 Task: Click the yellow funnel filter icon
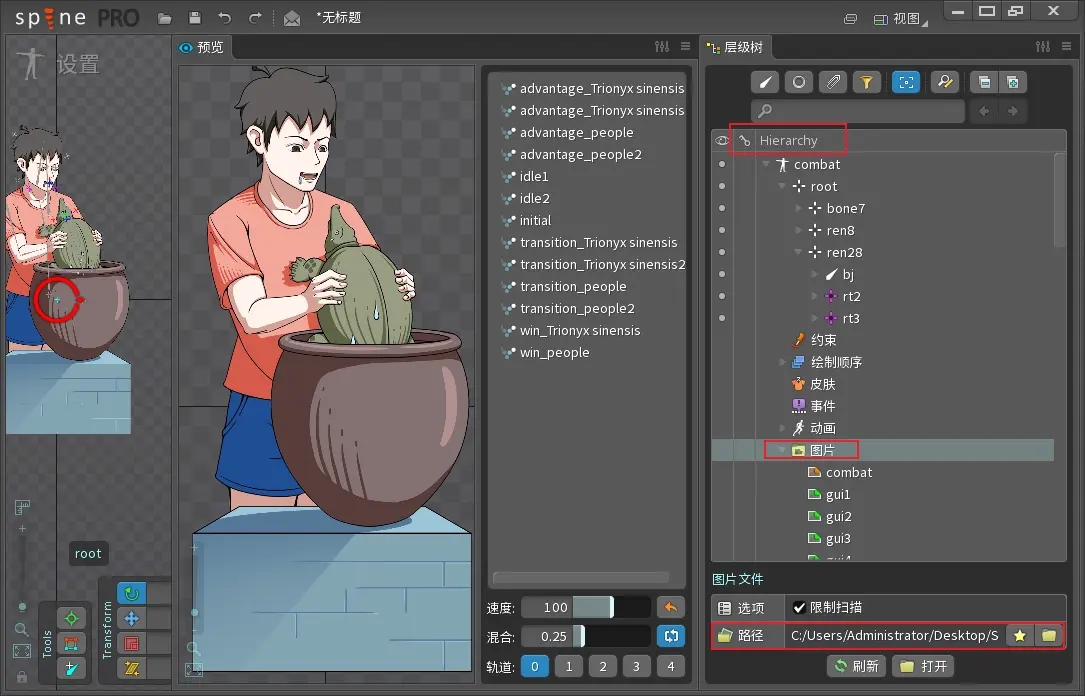click(x=866, y=82)
